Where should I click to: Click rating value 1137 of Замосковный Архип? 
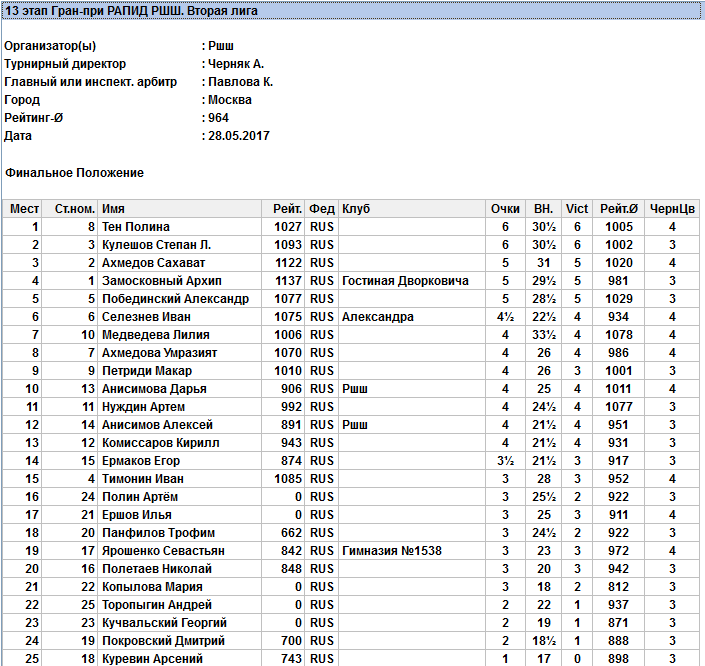coord(288,281)
